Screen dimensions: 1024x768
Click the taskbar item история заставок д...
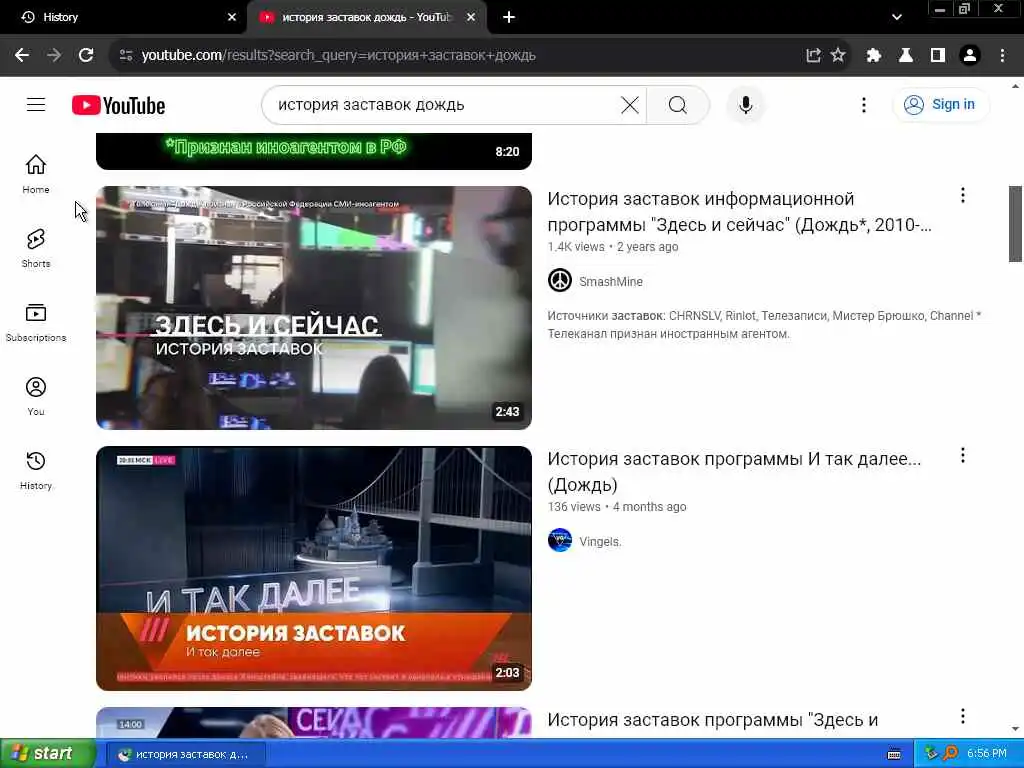(x=185, y=754)
